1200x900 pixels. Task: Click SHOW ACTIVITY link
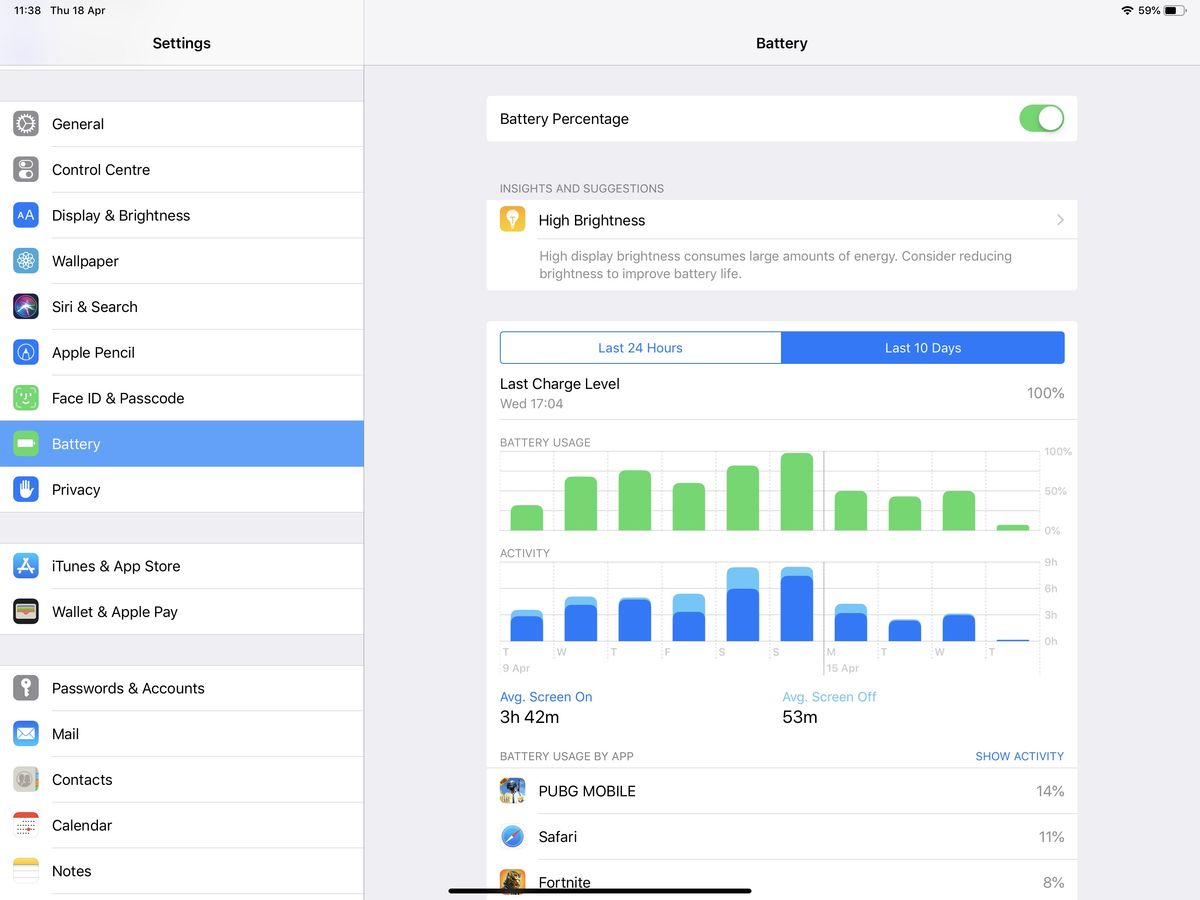click(1020, 756)
